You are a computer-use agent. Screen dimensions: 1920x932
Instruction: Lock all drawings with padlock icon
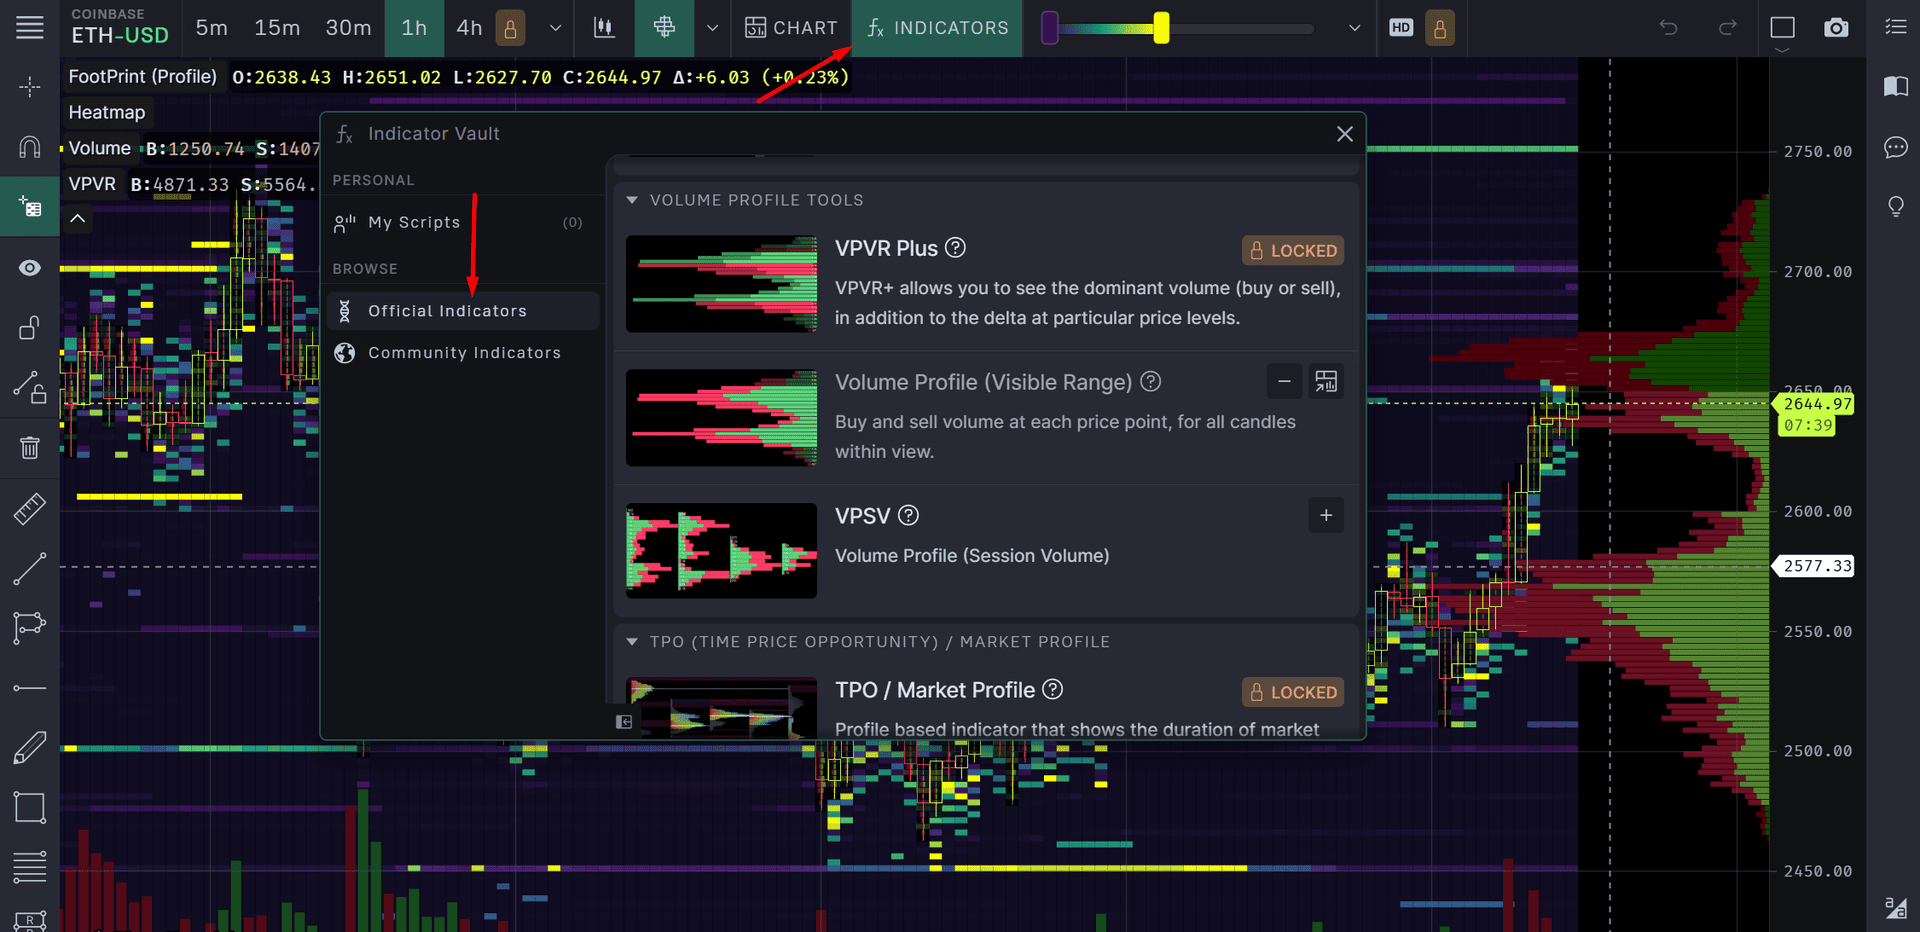(30, 328)
